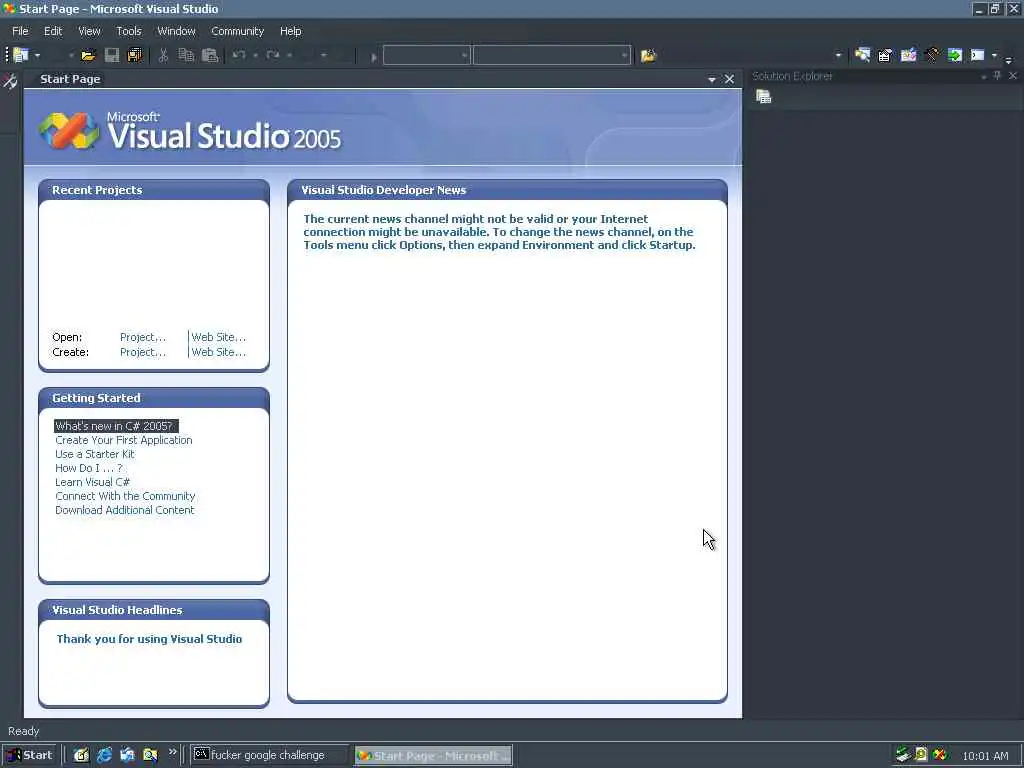Image resolution: width=1024 pixels, height=768 pixels.
Task: Open the Properties Window toolbar icon
Action: pyautogui.click(x=885, y=56)
